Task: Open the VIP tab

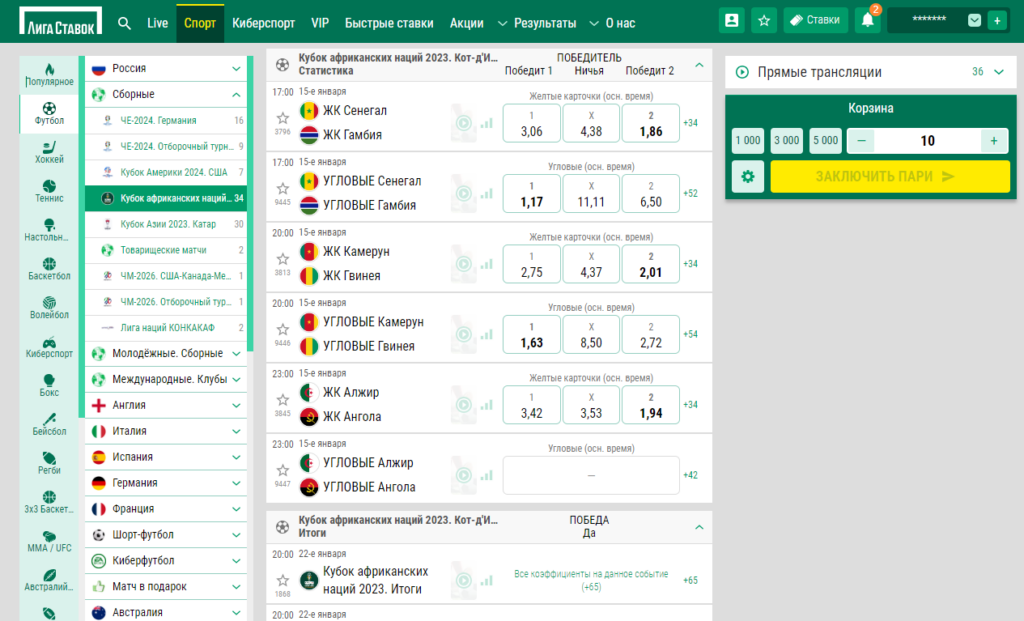Action: coord(320,23)
